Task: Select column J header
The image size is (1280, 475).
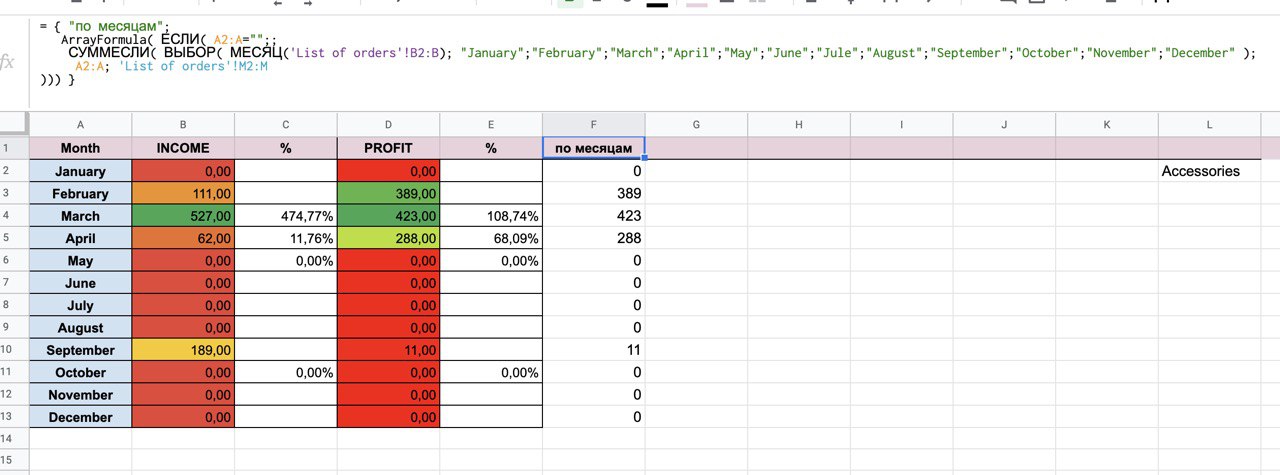Action: (x=1004, y=124)
